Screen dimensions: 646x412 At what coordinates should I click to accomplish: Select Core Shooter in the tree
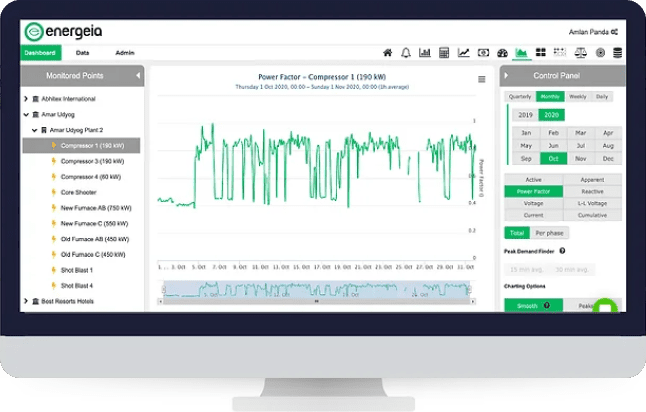(79, 191)
